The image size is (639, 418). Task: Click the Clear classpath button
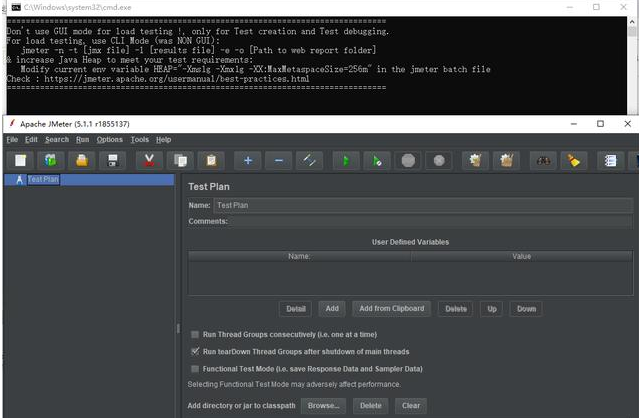pyautogui.click(x=411, y=406)
